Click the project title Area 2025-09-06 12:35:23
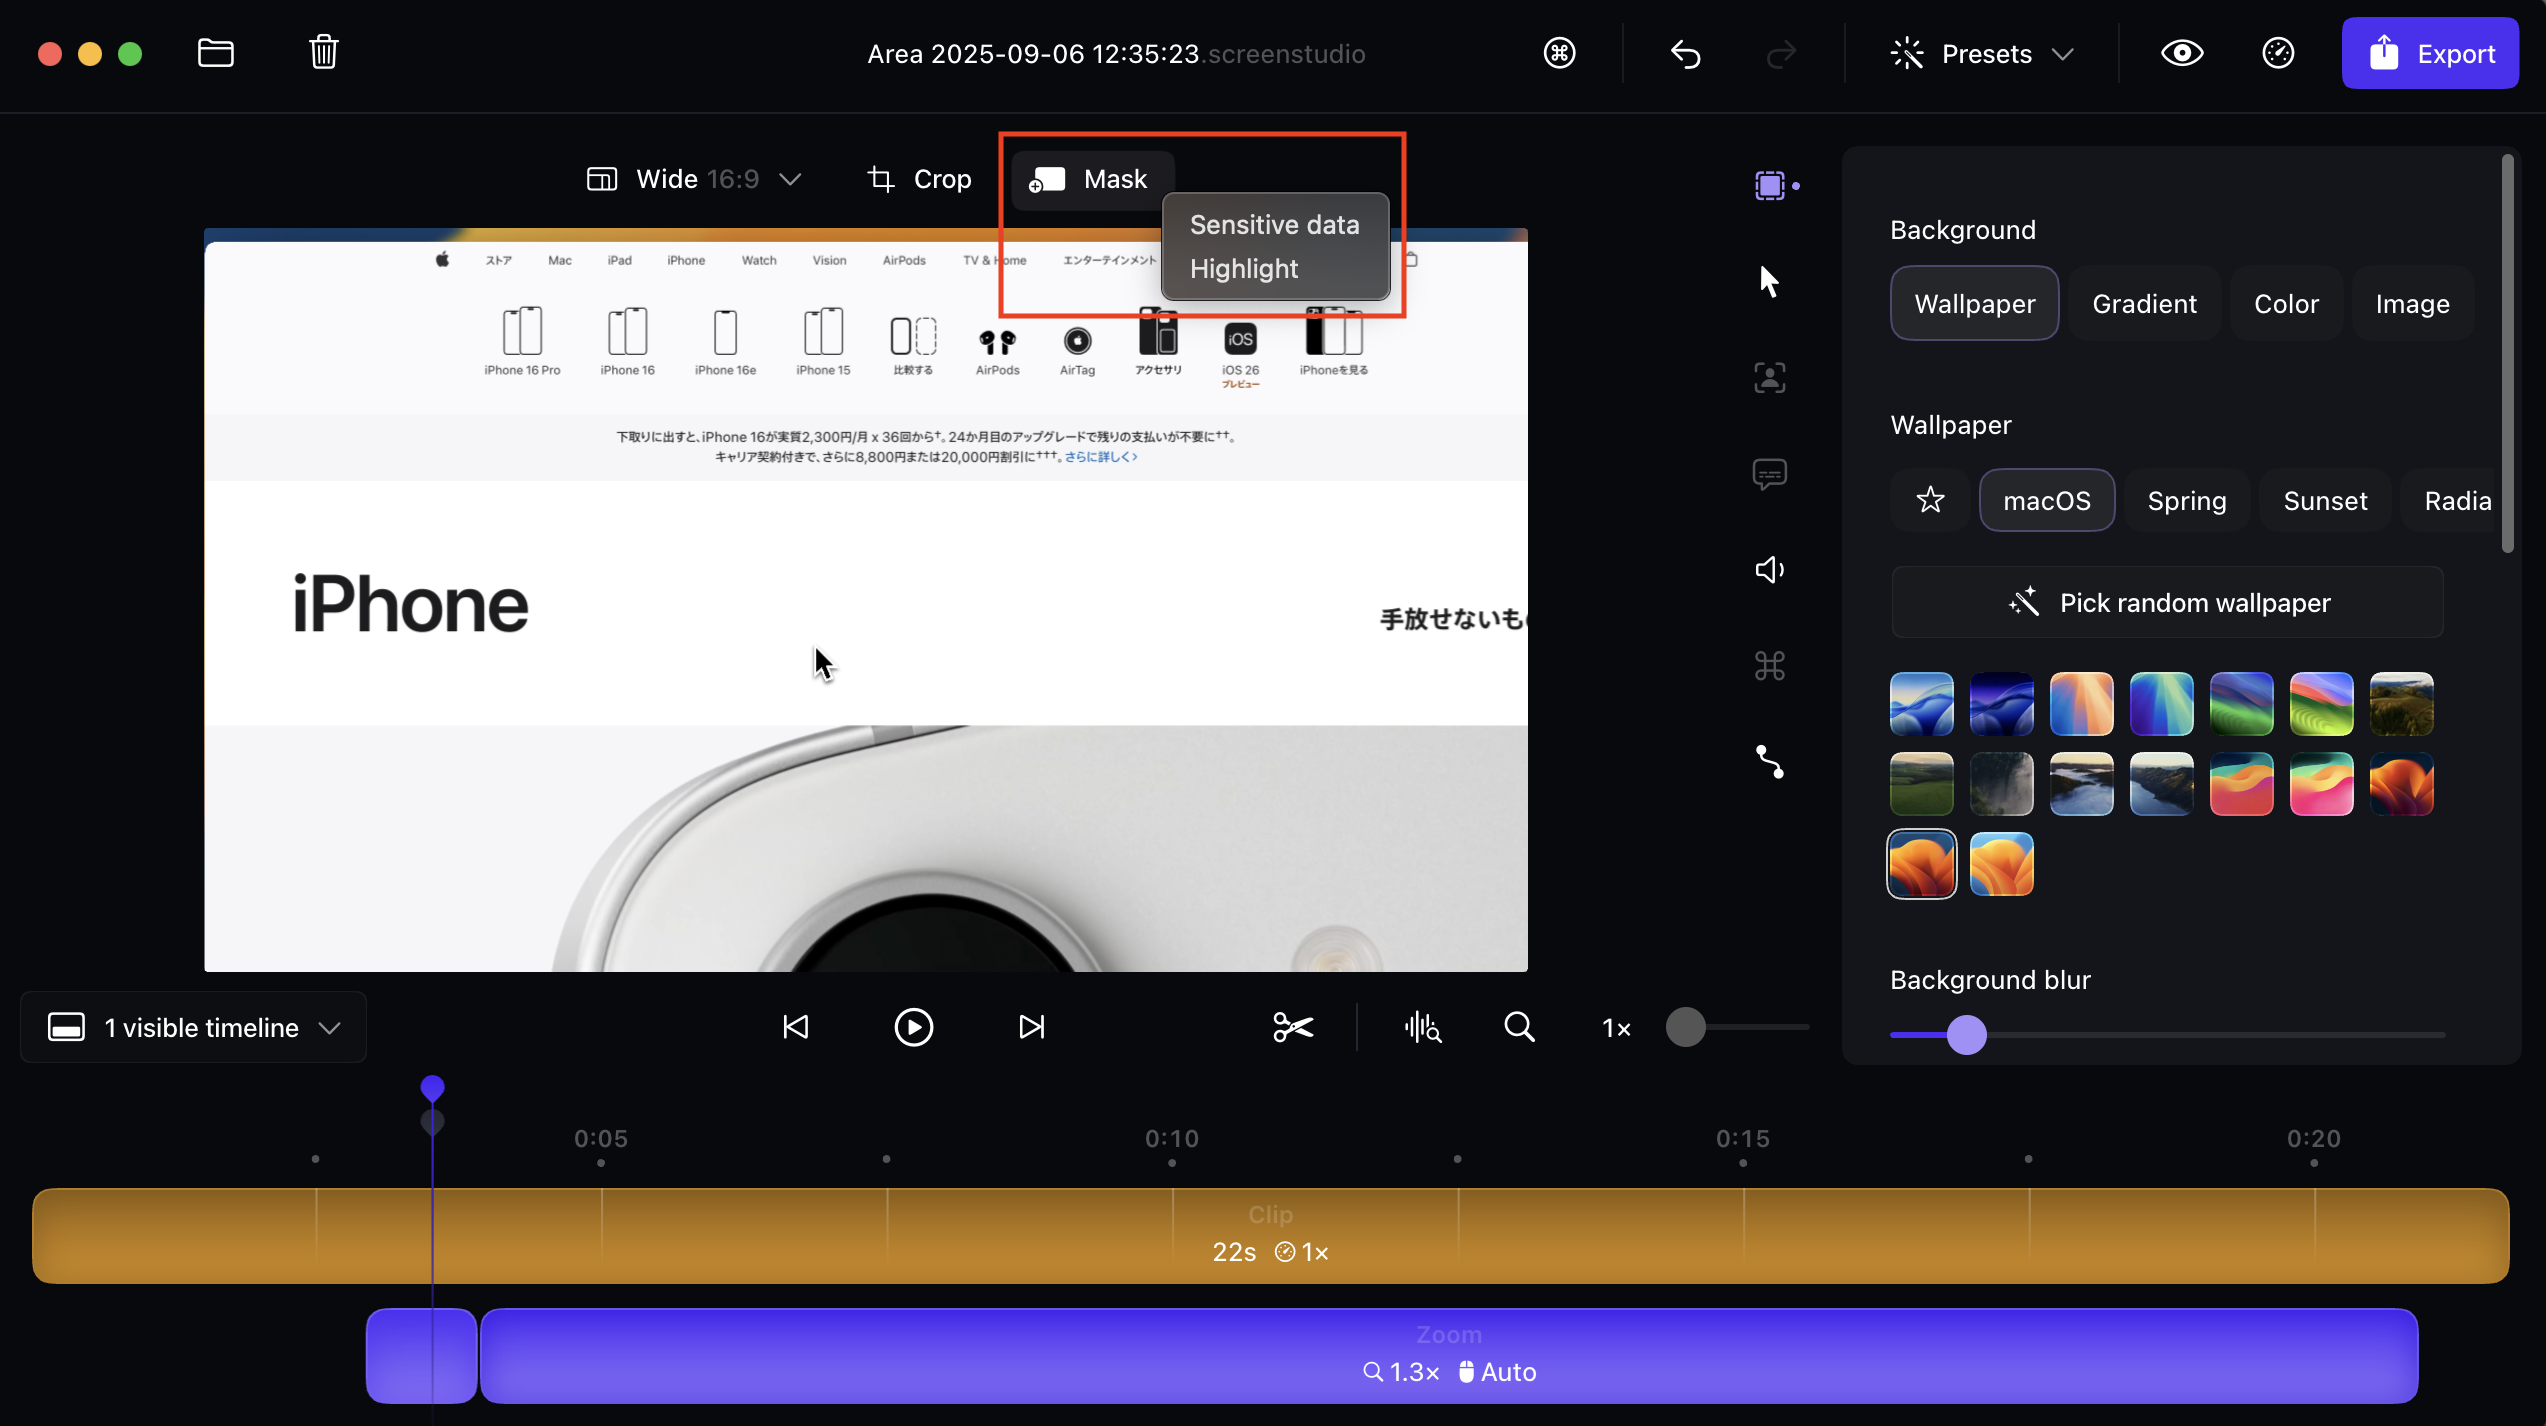This screenshot has width=2546, height=1426. pyautogui.click(x=1032, y=54)
